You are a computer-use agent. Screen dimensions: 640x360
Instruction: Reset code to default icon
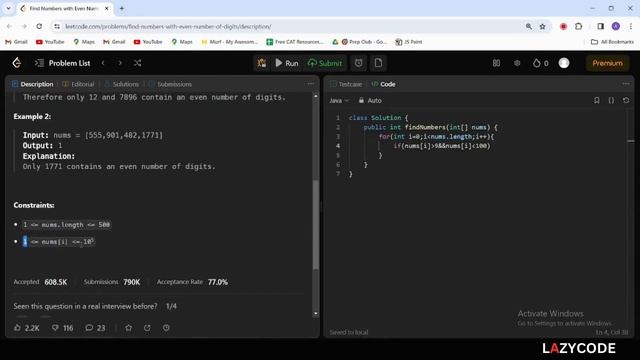(626, 100)
